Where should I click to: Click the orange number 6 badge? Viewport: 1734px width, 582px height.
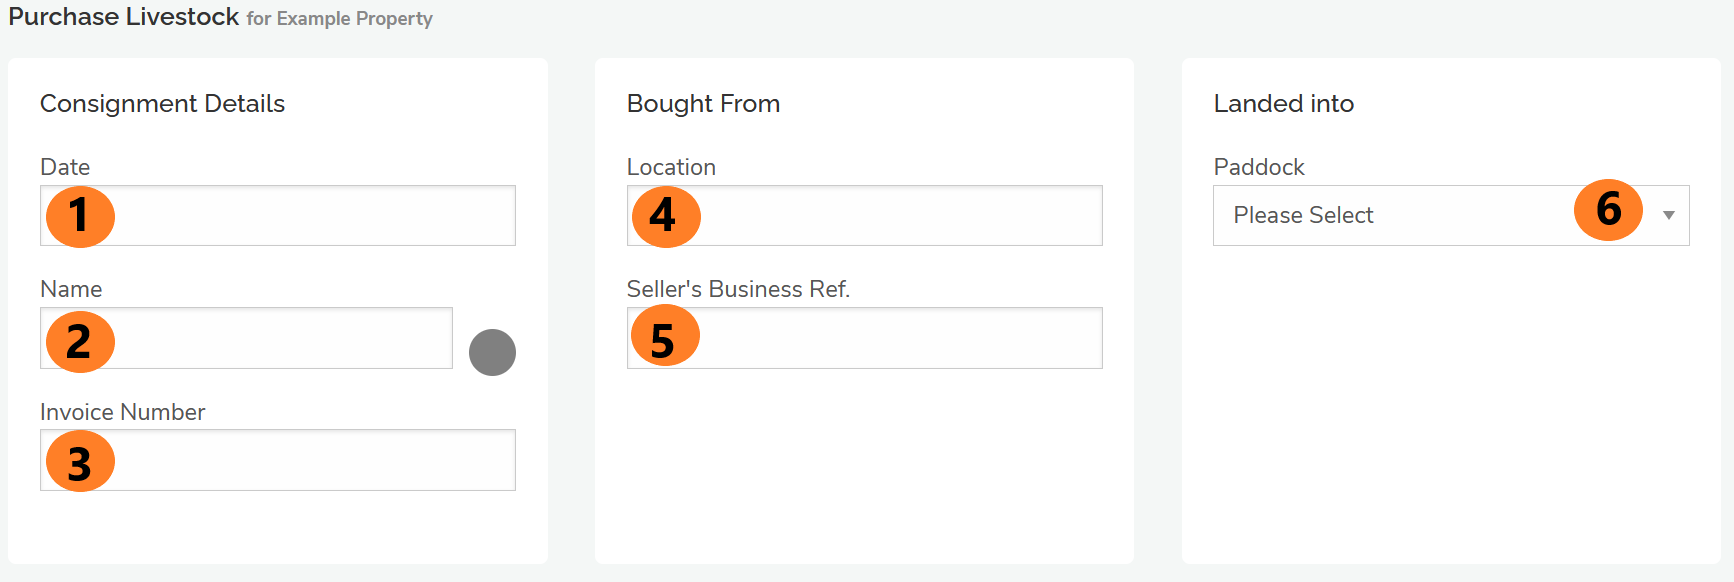[1608, 210]
